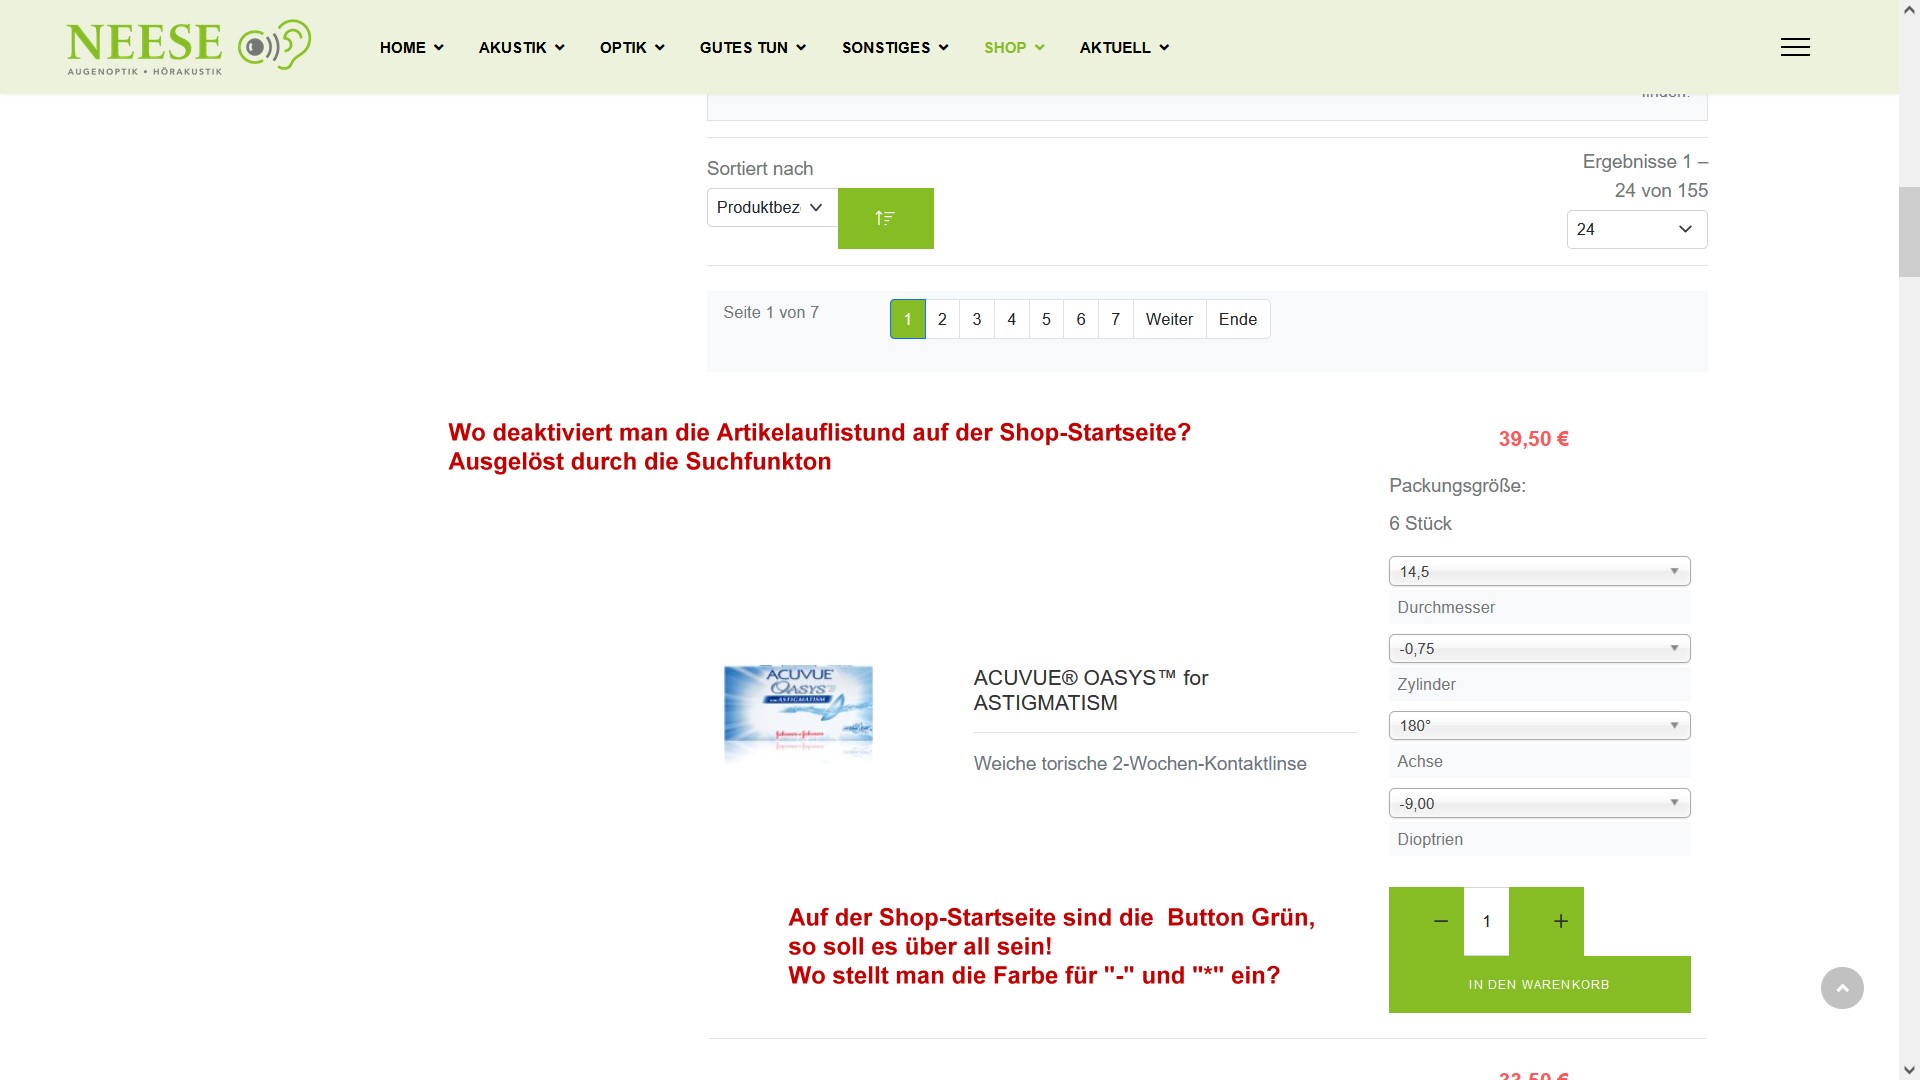This screenshot has height=1080, width=1920.
Task: Click the ACUVUE OASYS product thumbnail
Action: tap(798, 712)
